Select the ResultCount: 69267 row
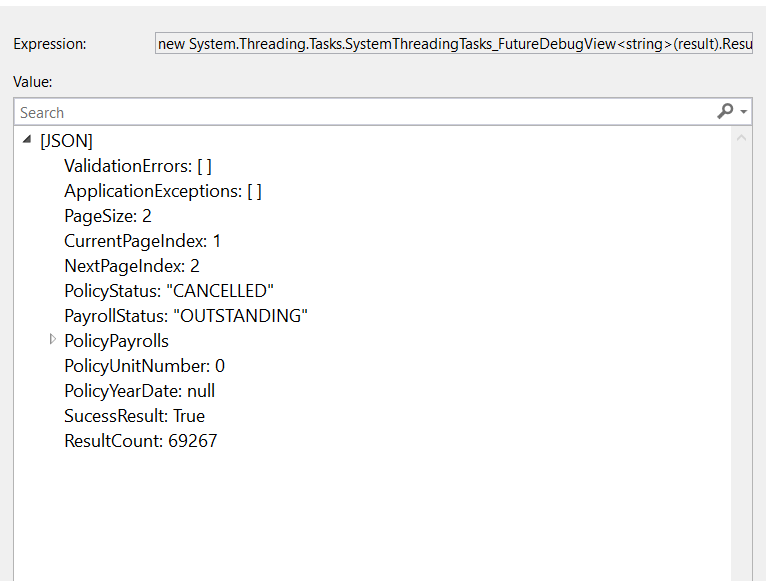Image resolution: width=766 pixels, height=581 pixels. point(141,441)
